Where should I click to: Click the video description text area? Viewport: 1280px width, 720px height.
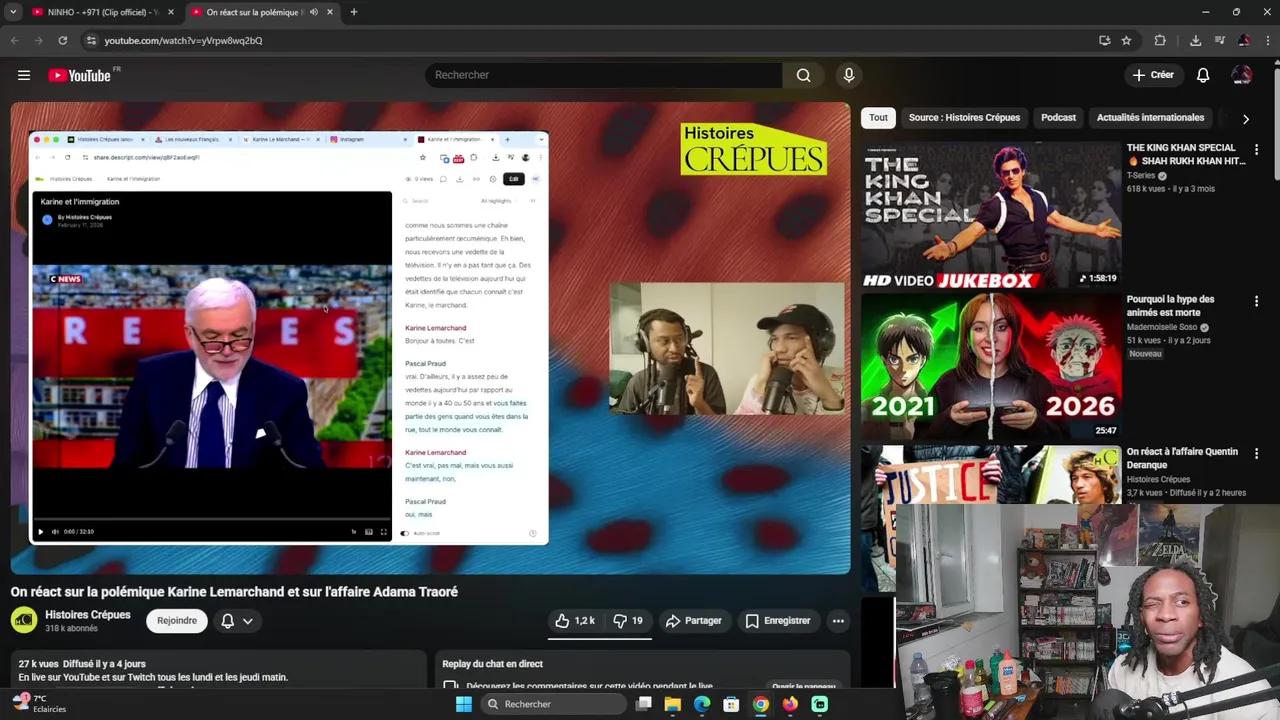(218, 671)
